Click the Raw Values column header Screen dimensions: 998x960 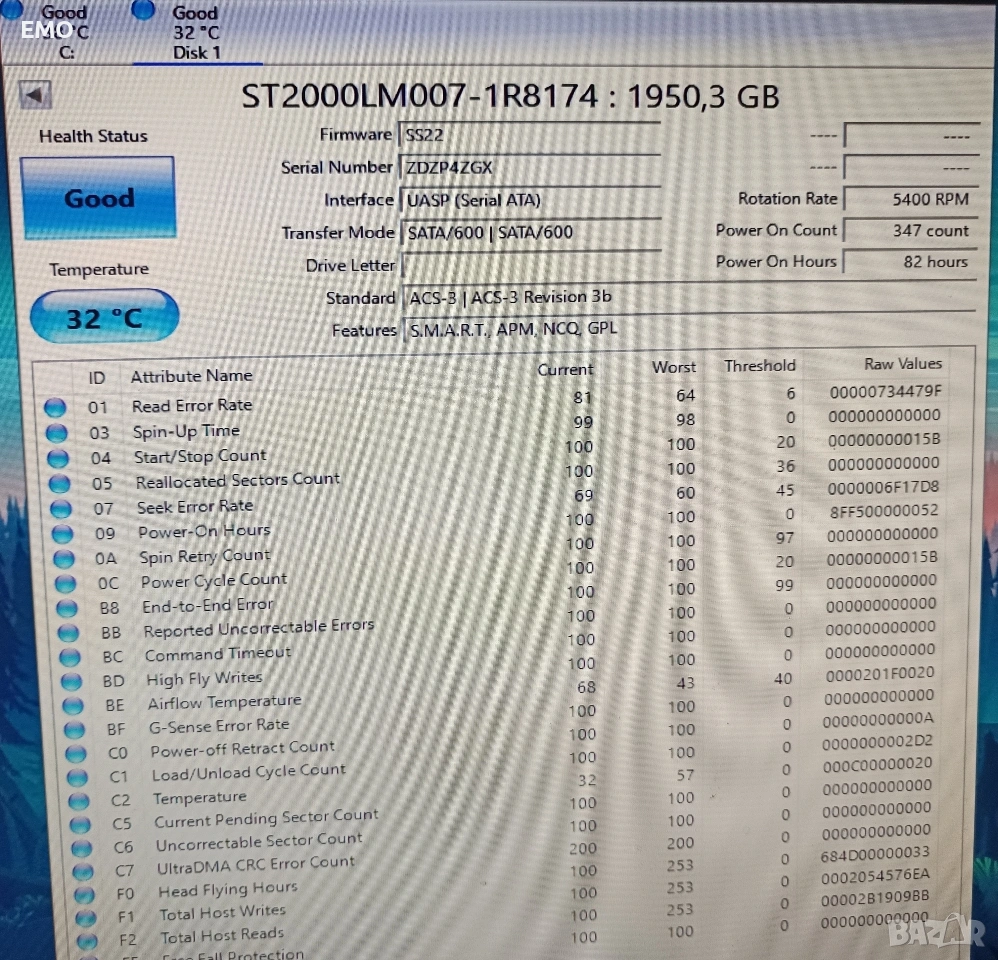903,364
